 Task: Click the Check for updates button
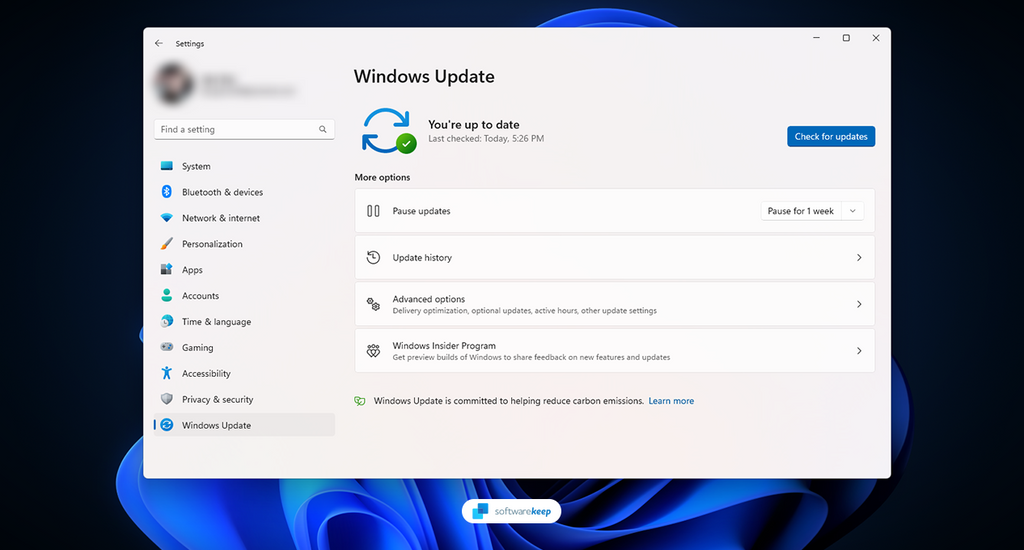(x=831, y=137)
